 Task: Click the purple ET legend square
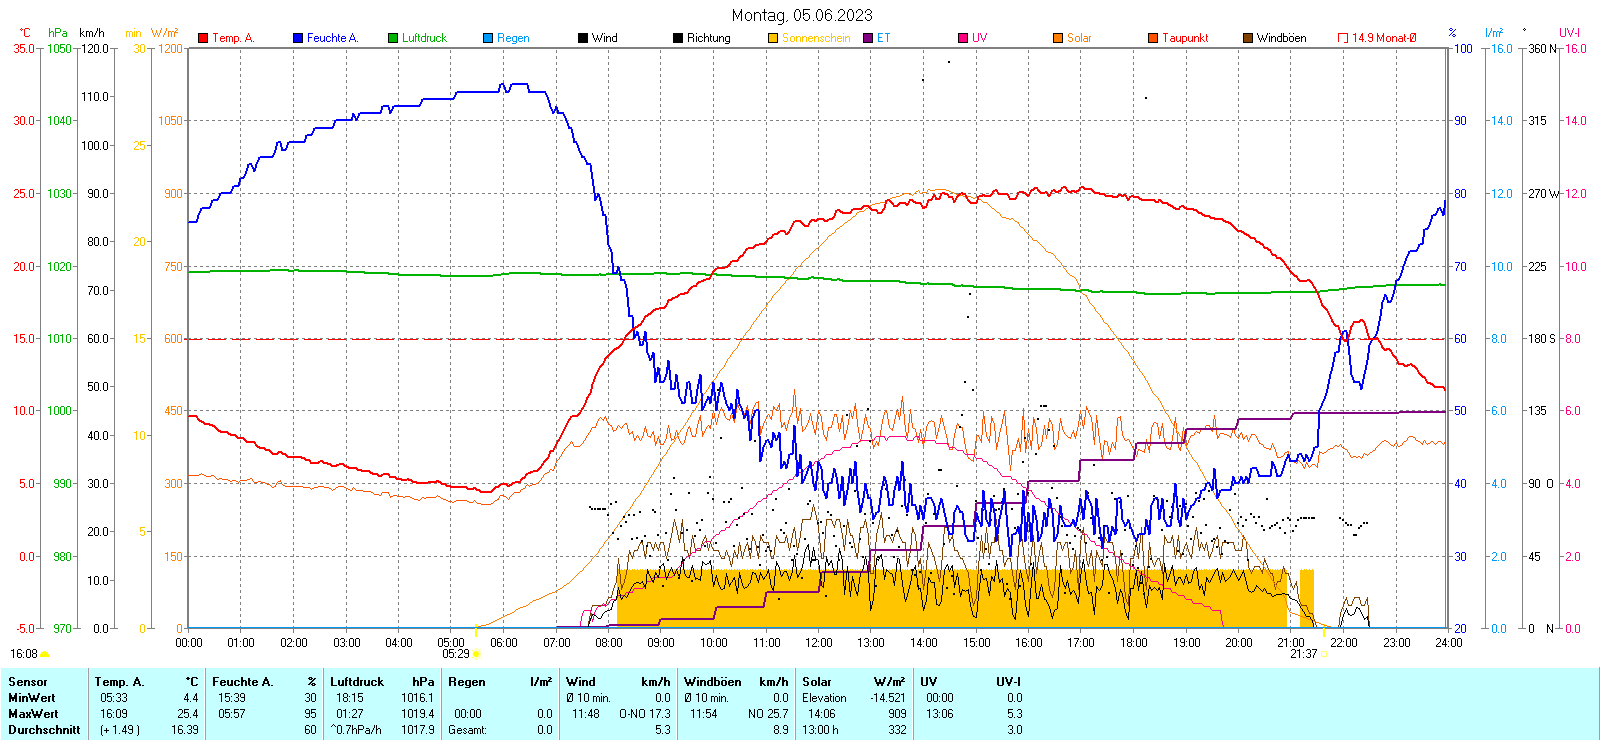pyautogui.click(x=868, y=38)
